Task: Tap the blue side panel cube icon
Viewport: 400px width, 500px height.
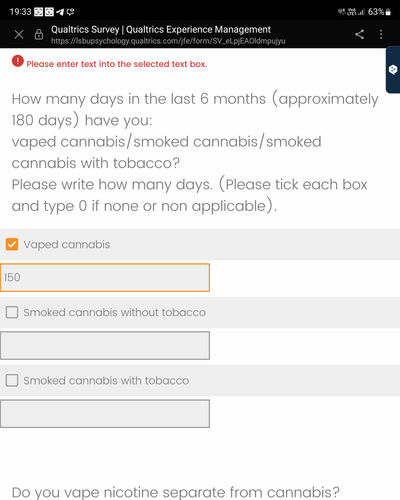Action: [393, 69]
